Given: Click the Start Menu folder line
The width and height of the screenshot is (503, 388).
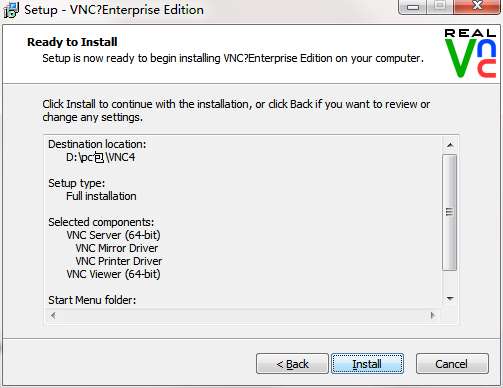Looking at the screenshot, I should click(92, 300).
